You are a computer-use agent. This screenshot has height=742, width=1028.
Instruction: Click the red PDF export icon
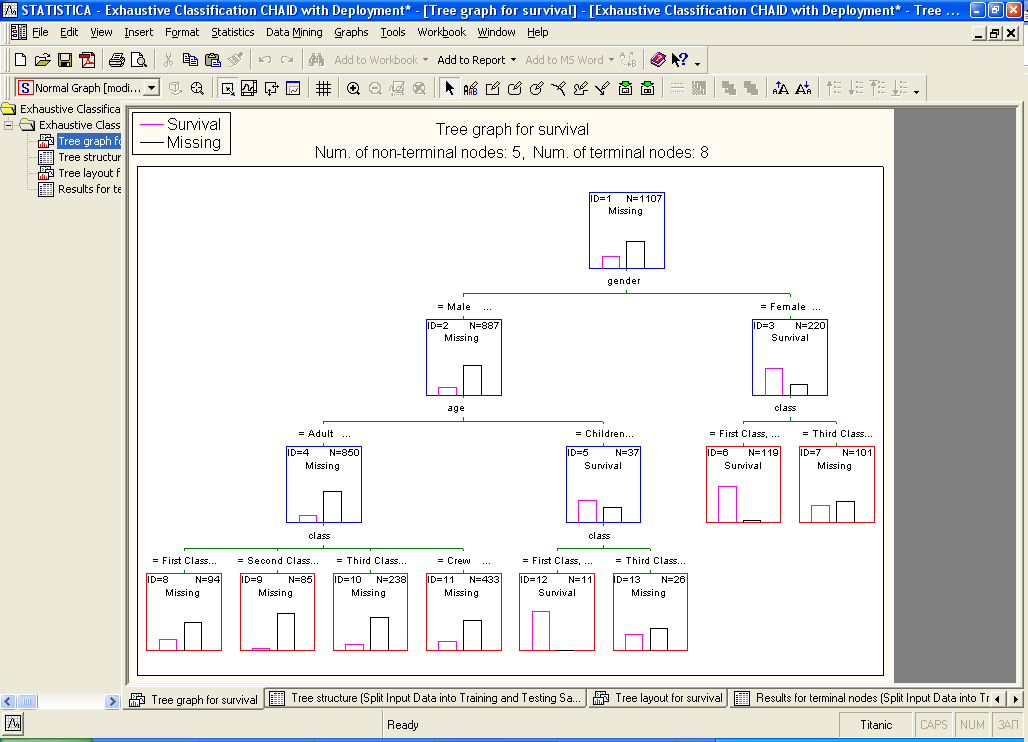click(x=87, y=60)
